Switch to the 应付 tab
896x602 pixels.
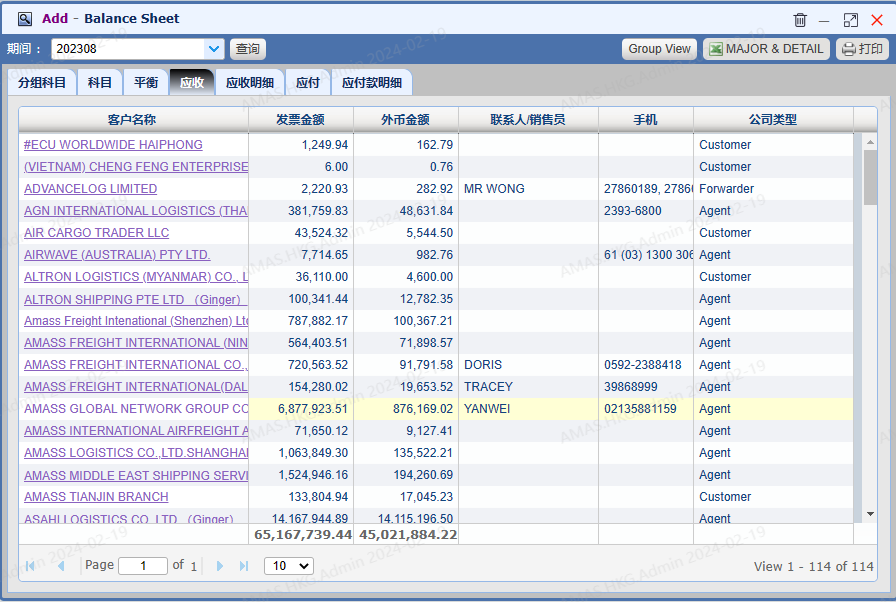click(x=307, y=82)
